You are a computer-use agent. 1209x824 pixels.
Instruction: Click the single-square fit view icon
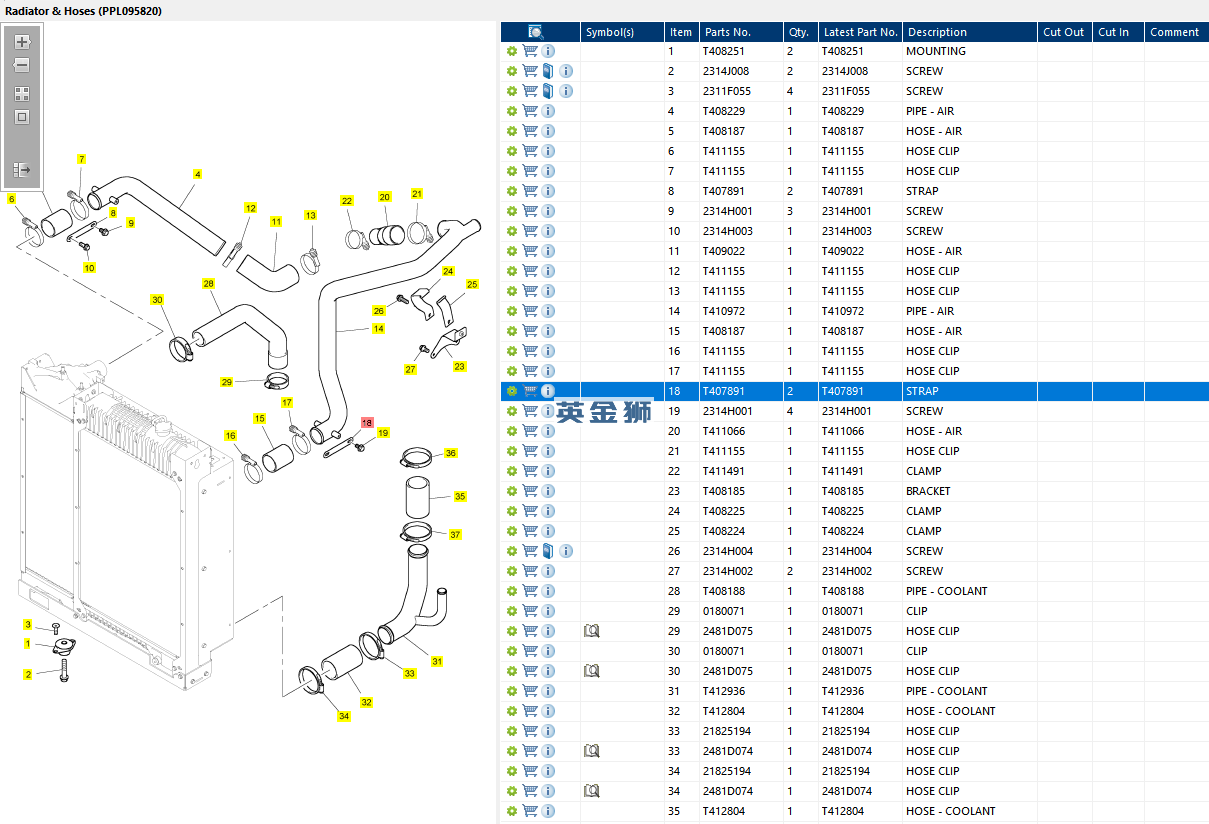(x=22, y=117)
